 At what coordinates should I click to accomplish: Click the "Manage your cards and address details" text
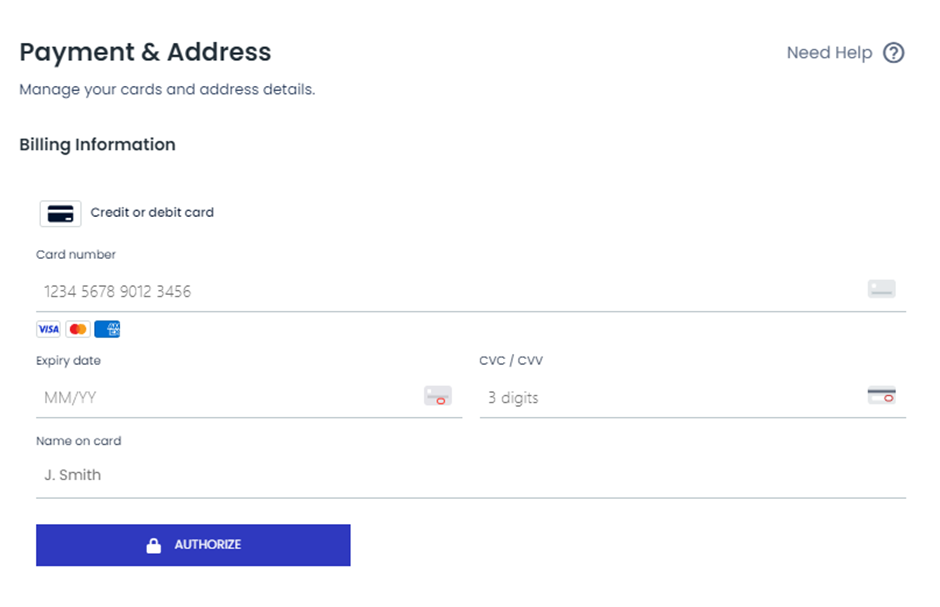coord(167,90)
